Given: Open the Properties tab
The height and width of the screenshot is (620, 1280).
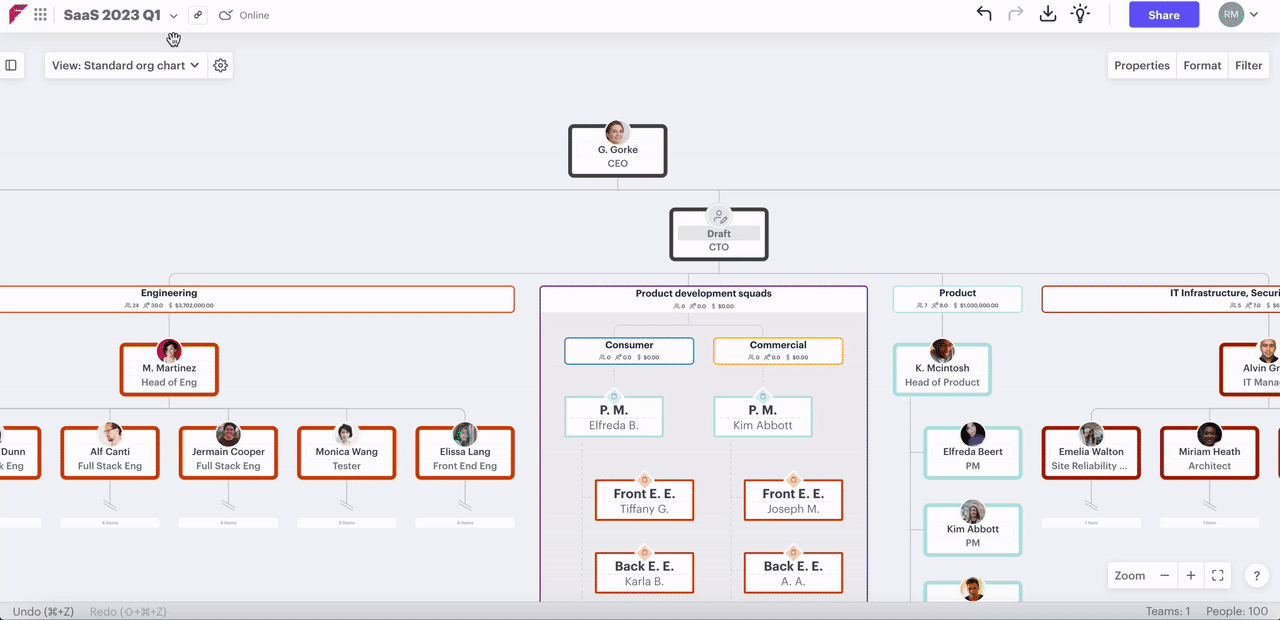Looking at the screenshot, I should pos(1141,65).
